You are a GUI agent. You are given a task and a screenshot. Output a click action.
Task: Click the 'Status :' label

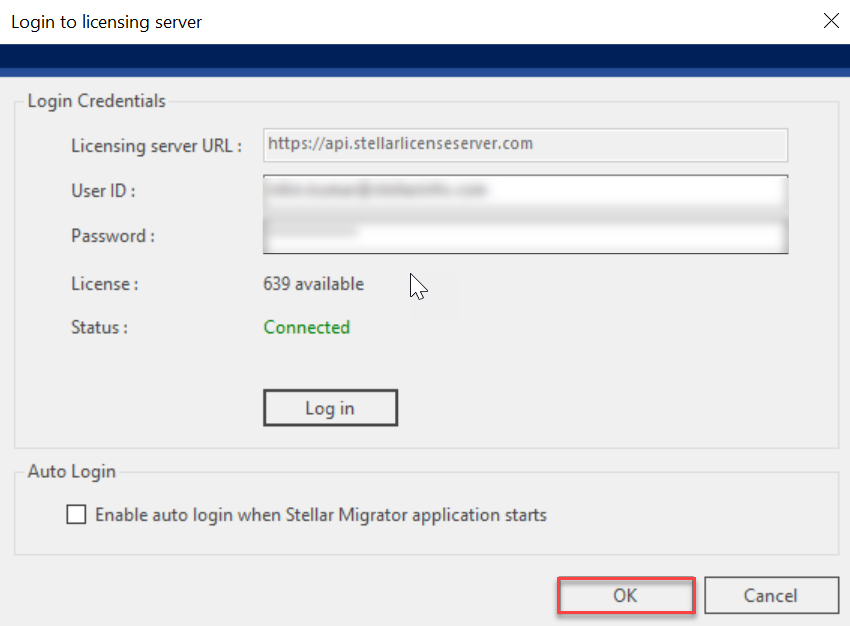tap(100, 327)
